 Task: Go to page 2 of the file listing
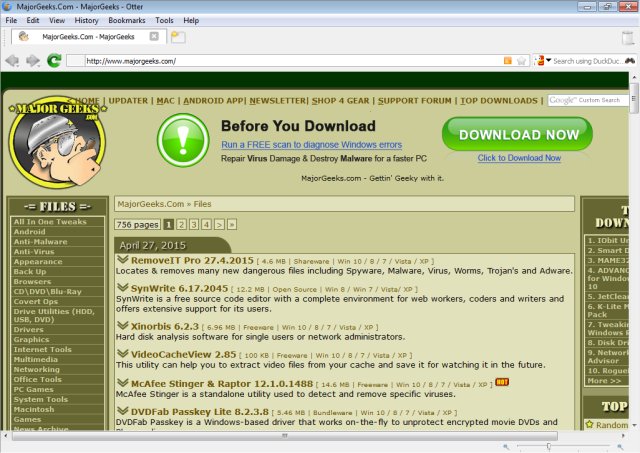[181, 225]
